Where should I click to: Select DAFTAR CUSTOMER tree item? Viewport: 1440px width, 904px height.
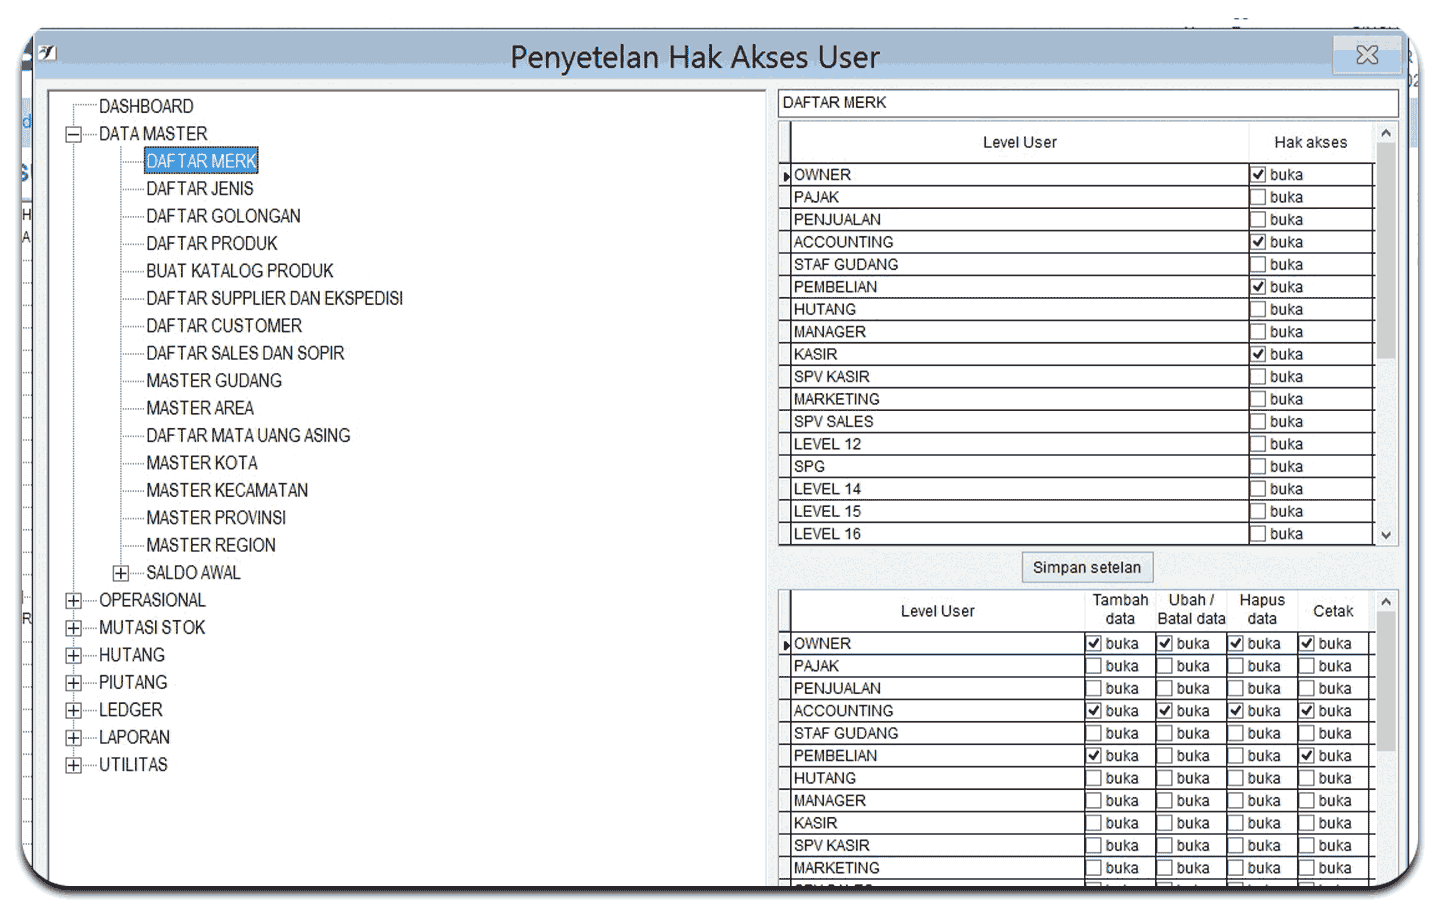224,326
